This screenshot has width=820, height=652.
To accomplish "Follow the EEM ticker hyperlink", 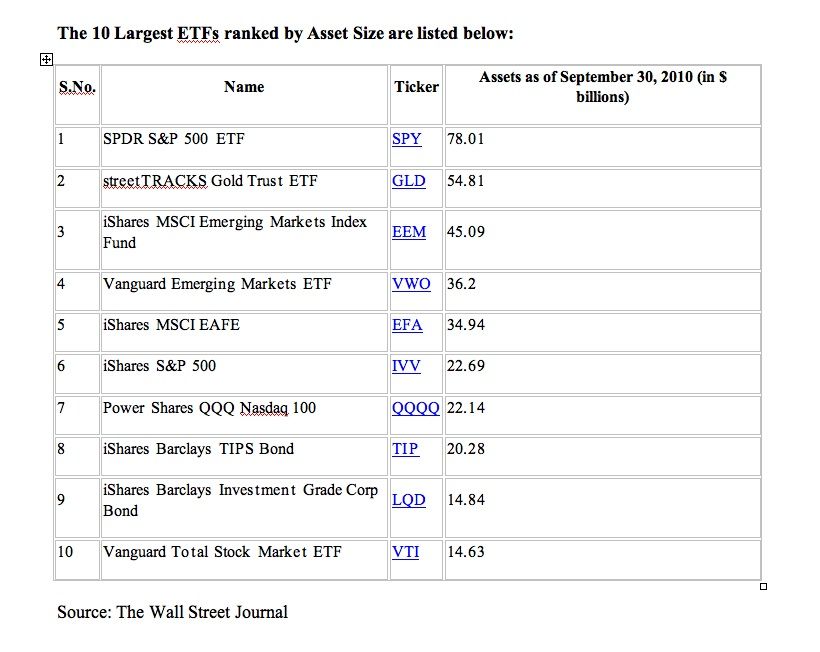I will 408,232.
